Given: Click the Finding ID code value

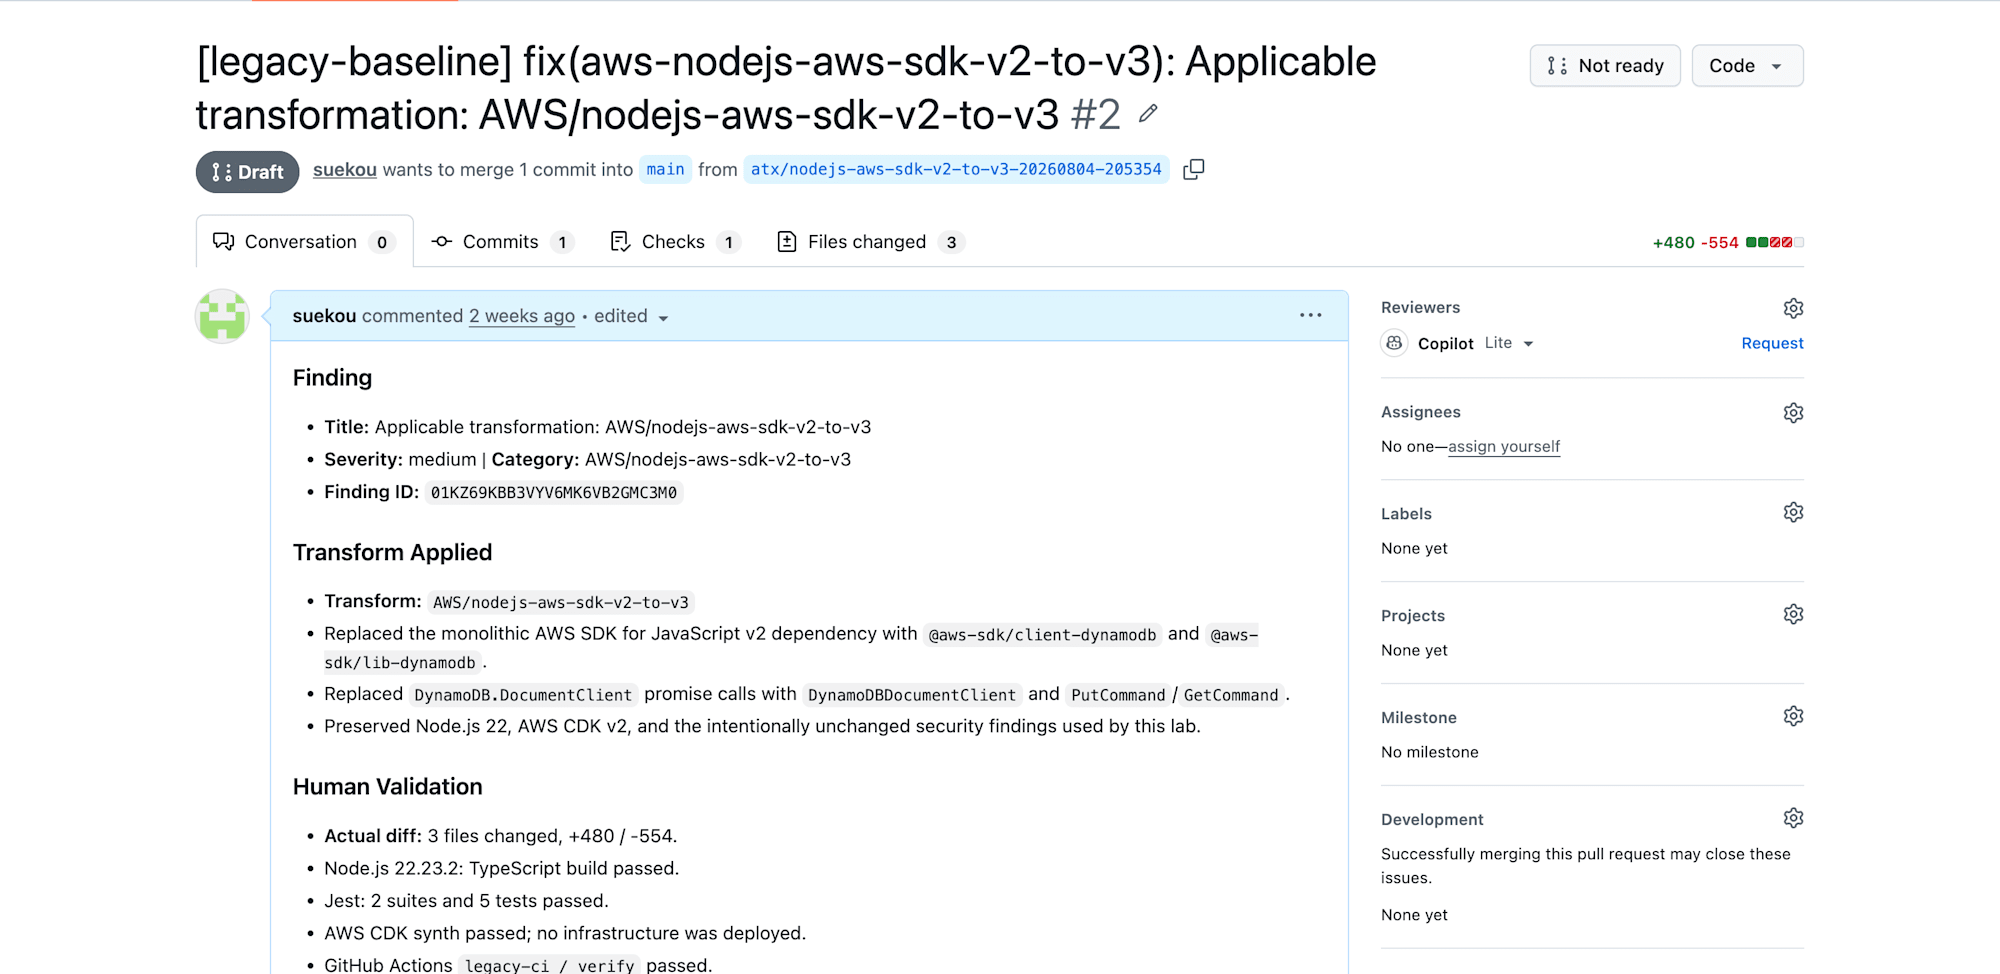Looking at the screenshot, I should coord(554,492).
